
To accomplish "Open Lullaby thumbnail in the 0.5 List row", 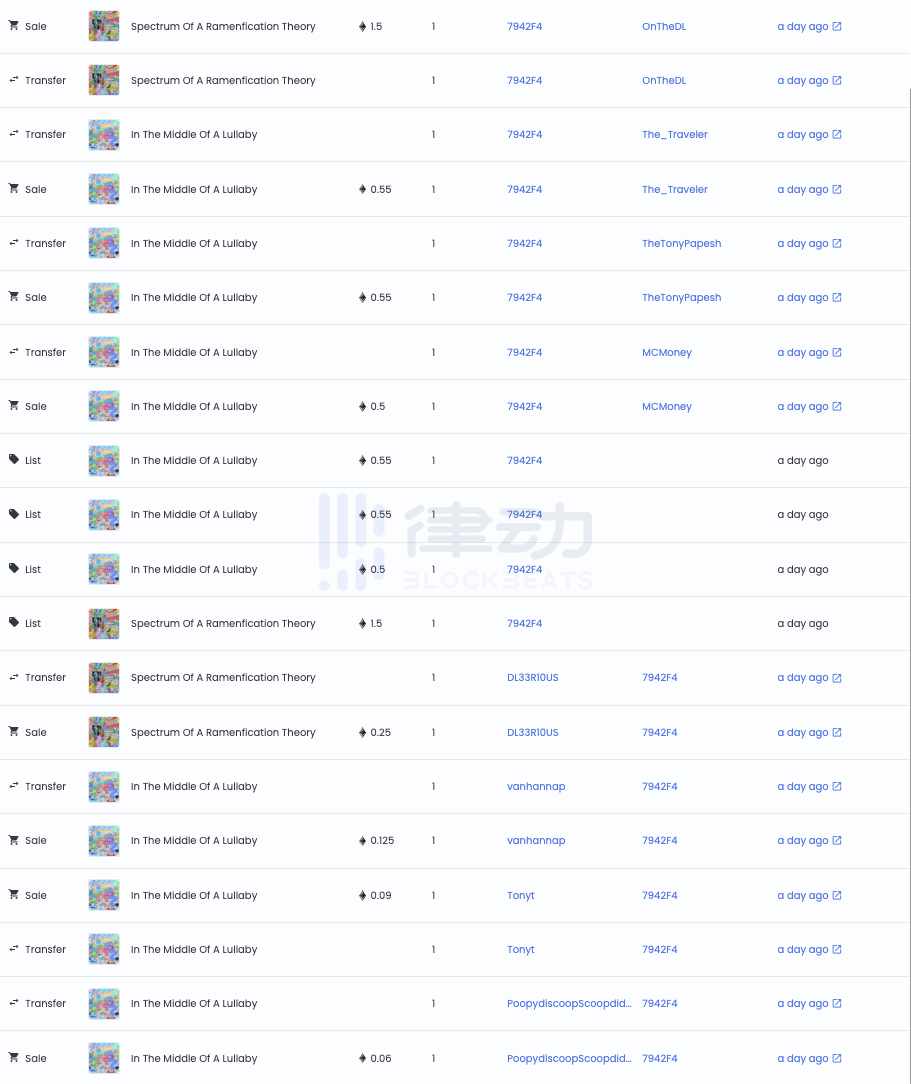I will pos(104,569).
